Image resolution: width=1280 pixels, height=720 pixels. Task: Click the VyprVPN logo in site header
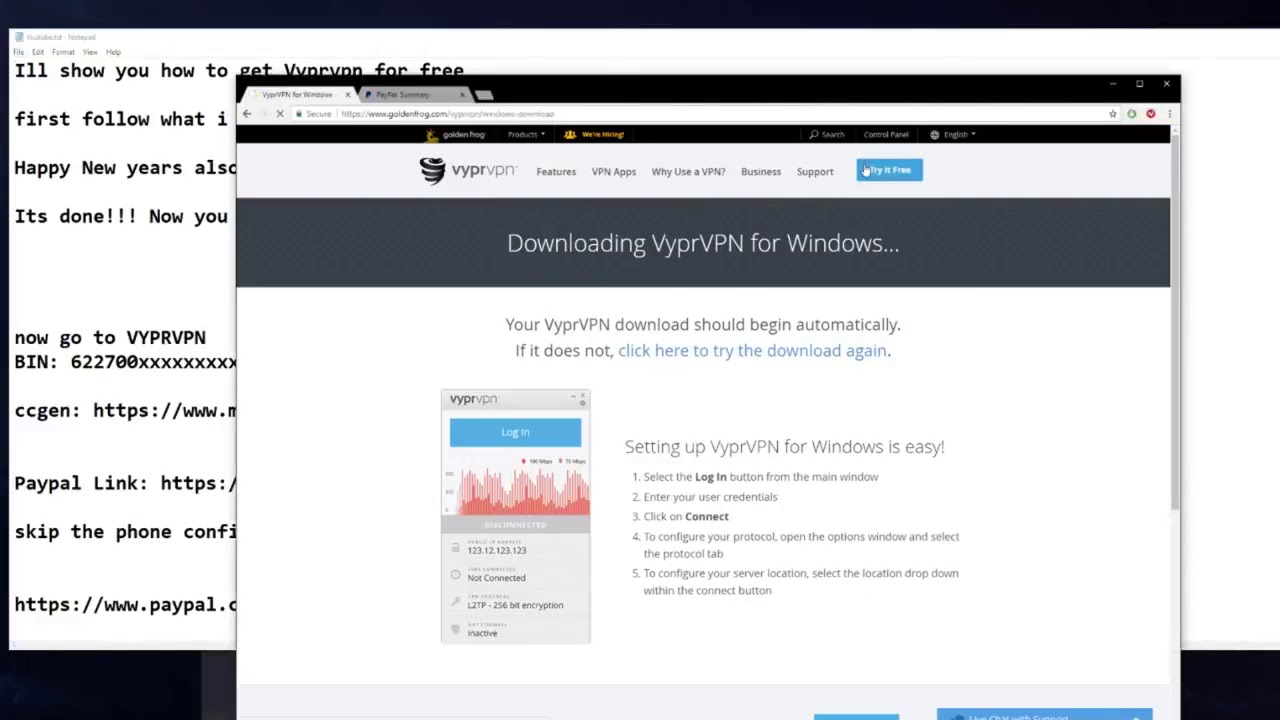click(467, 171)
